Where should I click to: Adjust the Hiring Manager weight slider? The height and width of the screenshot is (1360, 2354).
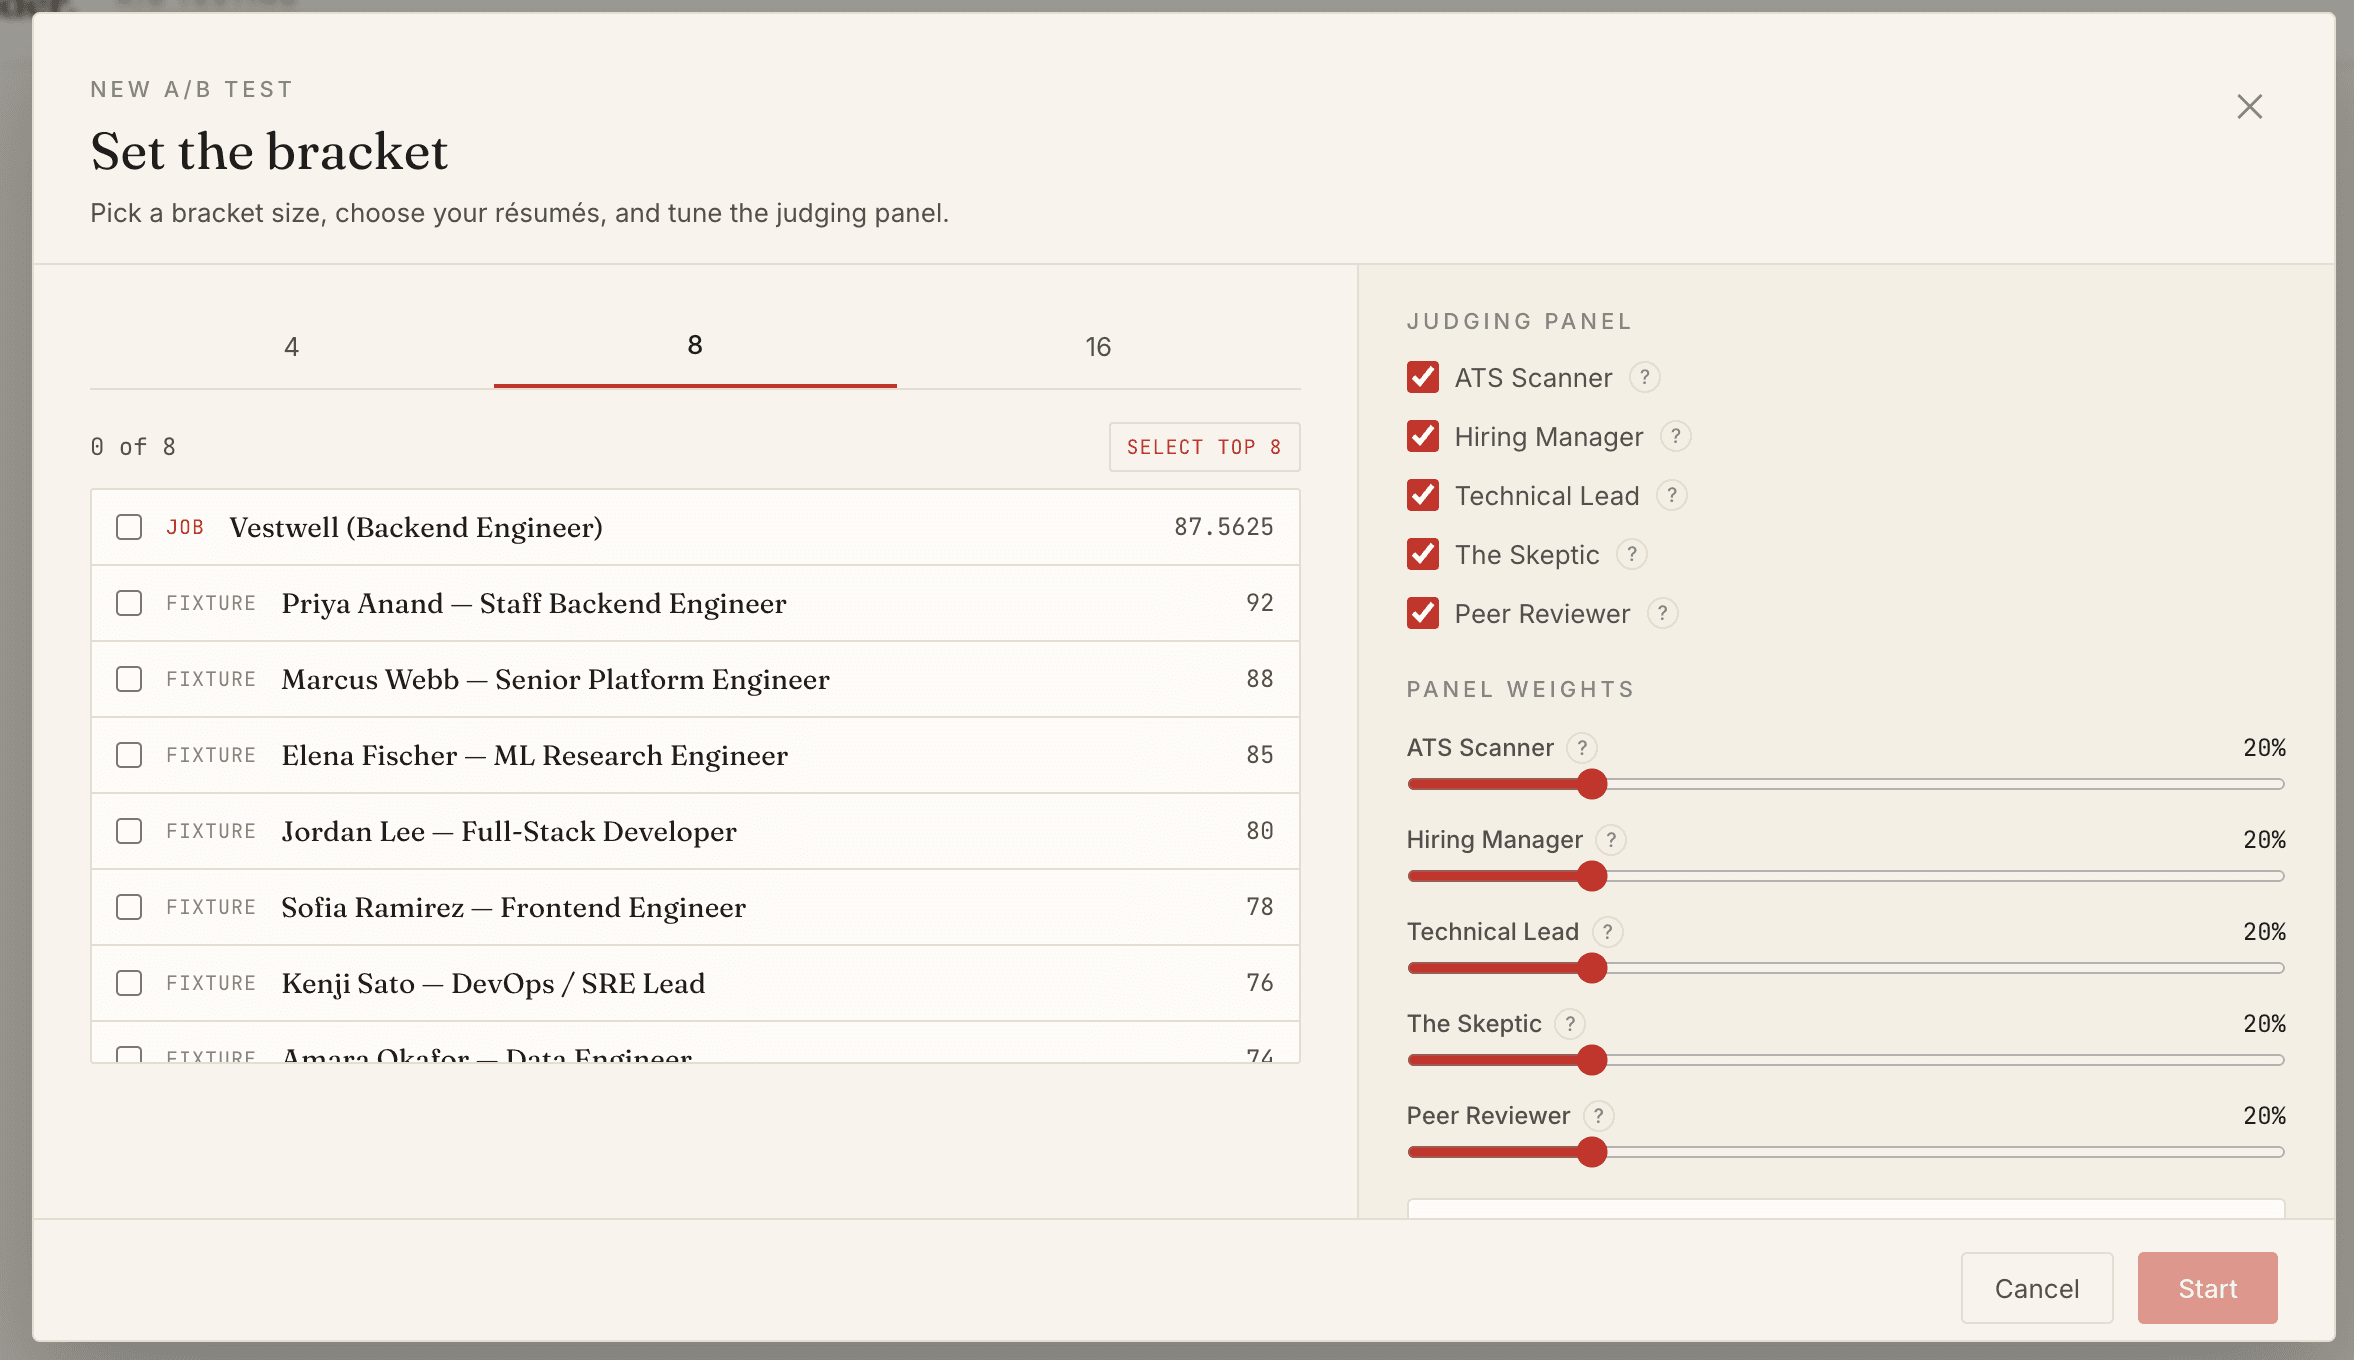pyautogui.click(x=1845, y=876)
